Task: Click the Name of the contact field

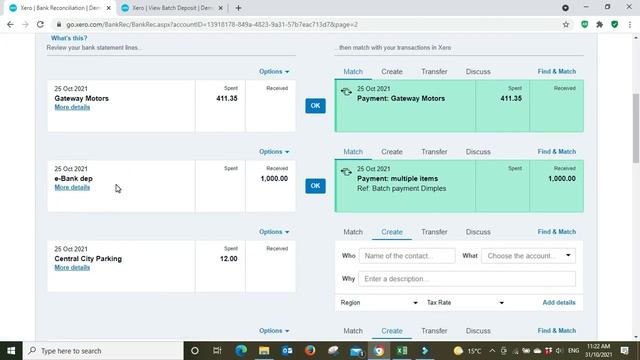Action: 407,256
